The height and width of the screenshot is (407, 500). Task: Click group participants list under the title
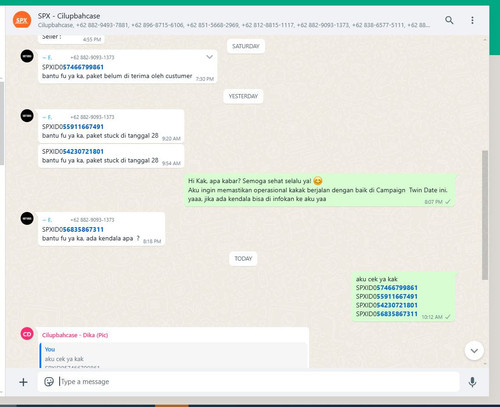coord(234,25)
